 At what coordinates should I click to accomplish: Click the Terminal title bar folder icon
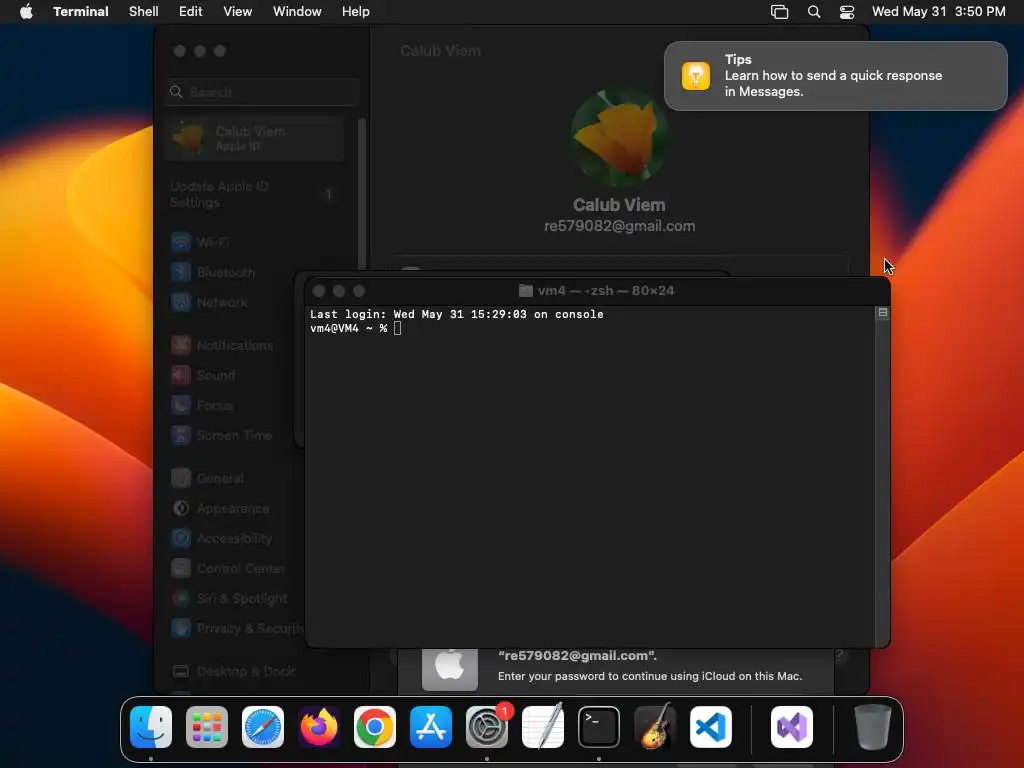526,291
